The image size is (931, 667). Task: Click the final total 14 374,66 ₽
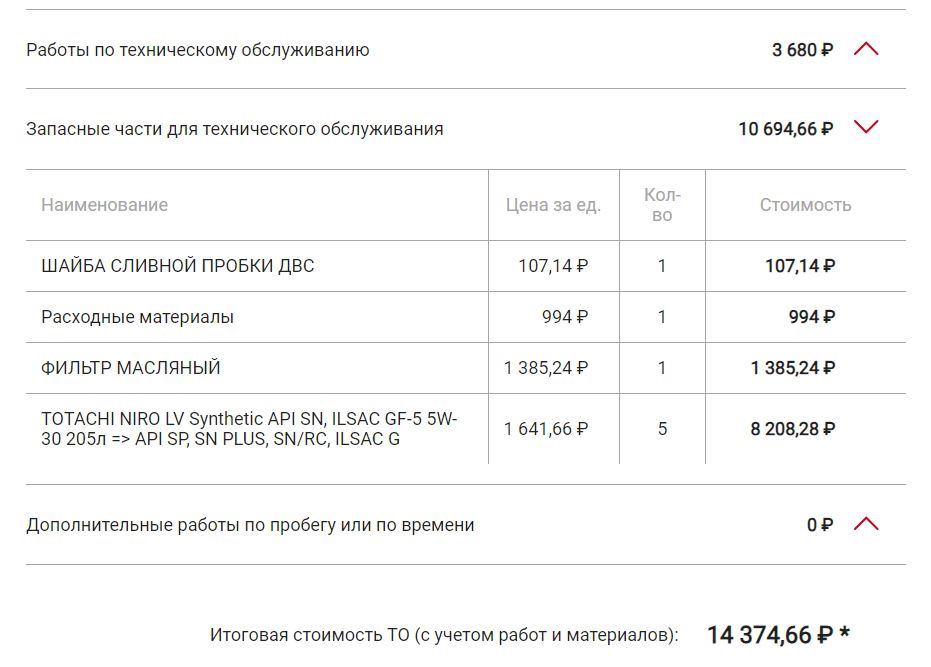(x=770, y=634)
